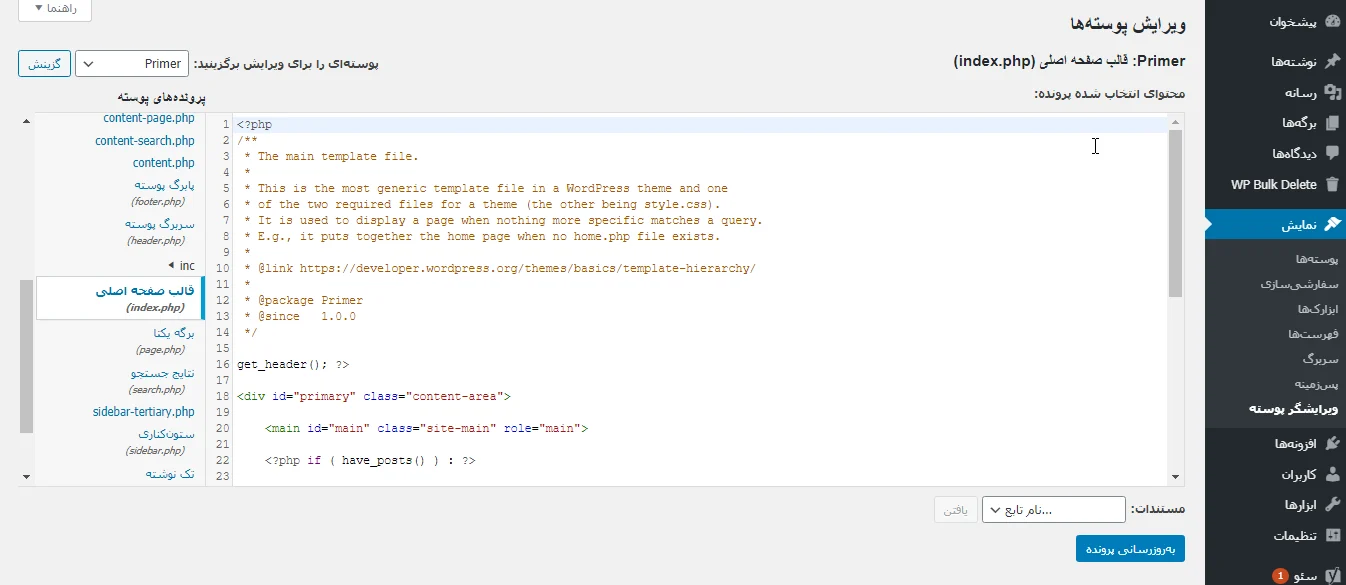Click the code editor vertical scrollbar thumb
The width and height of the screenshot is (1346, 585).
pyautogui.click(x=1176, y=212)
